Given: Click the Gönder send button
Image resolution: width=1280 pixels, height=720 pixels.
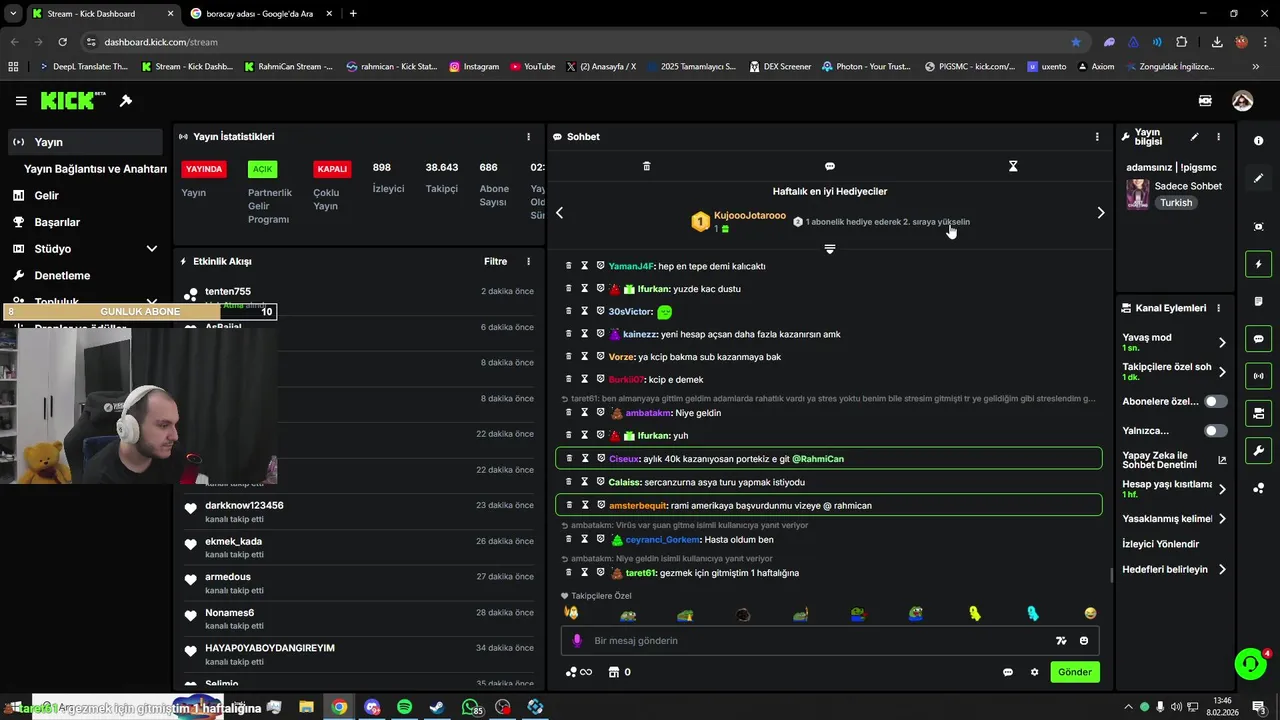Looking at the screenshot, I should 1075,672.
